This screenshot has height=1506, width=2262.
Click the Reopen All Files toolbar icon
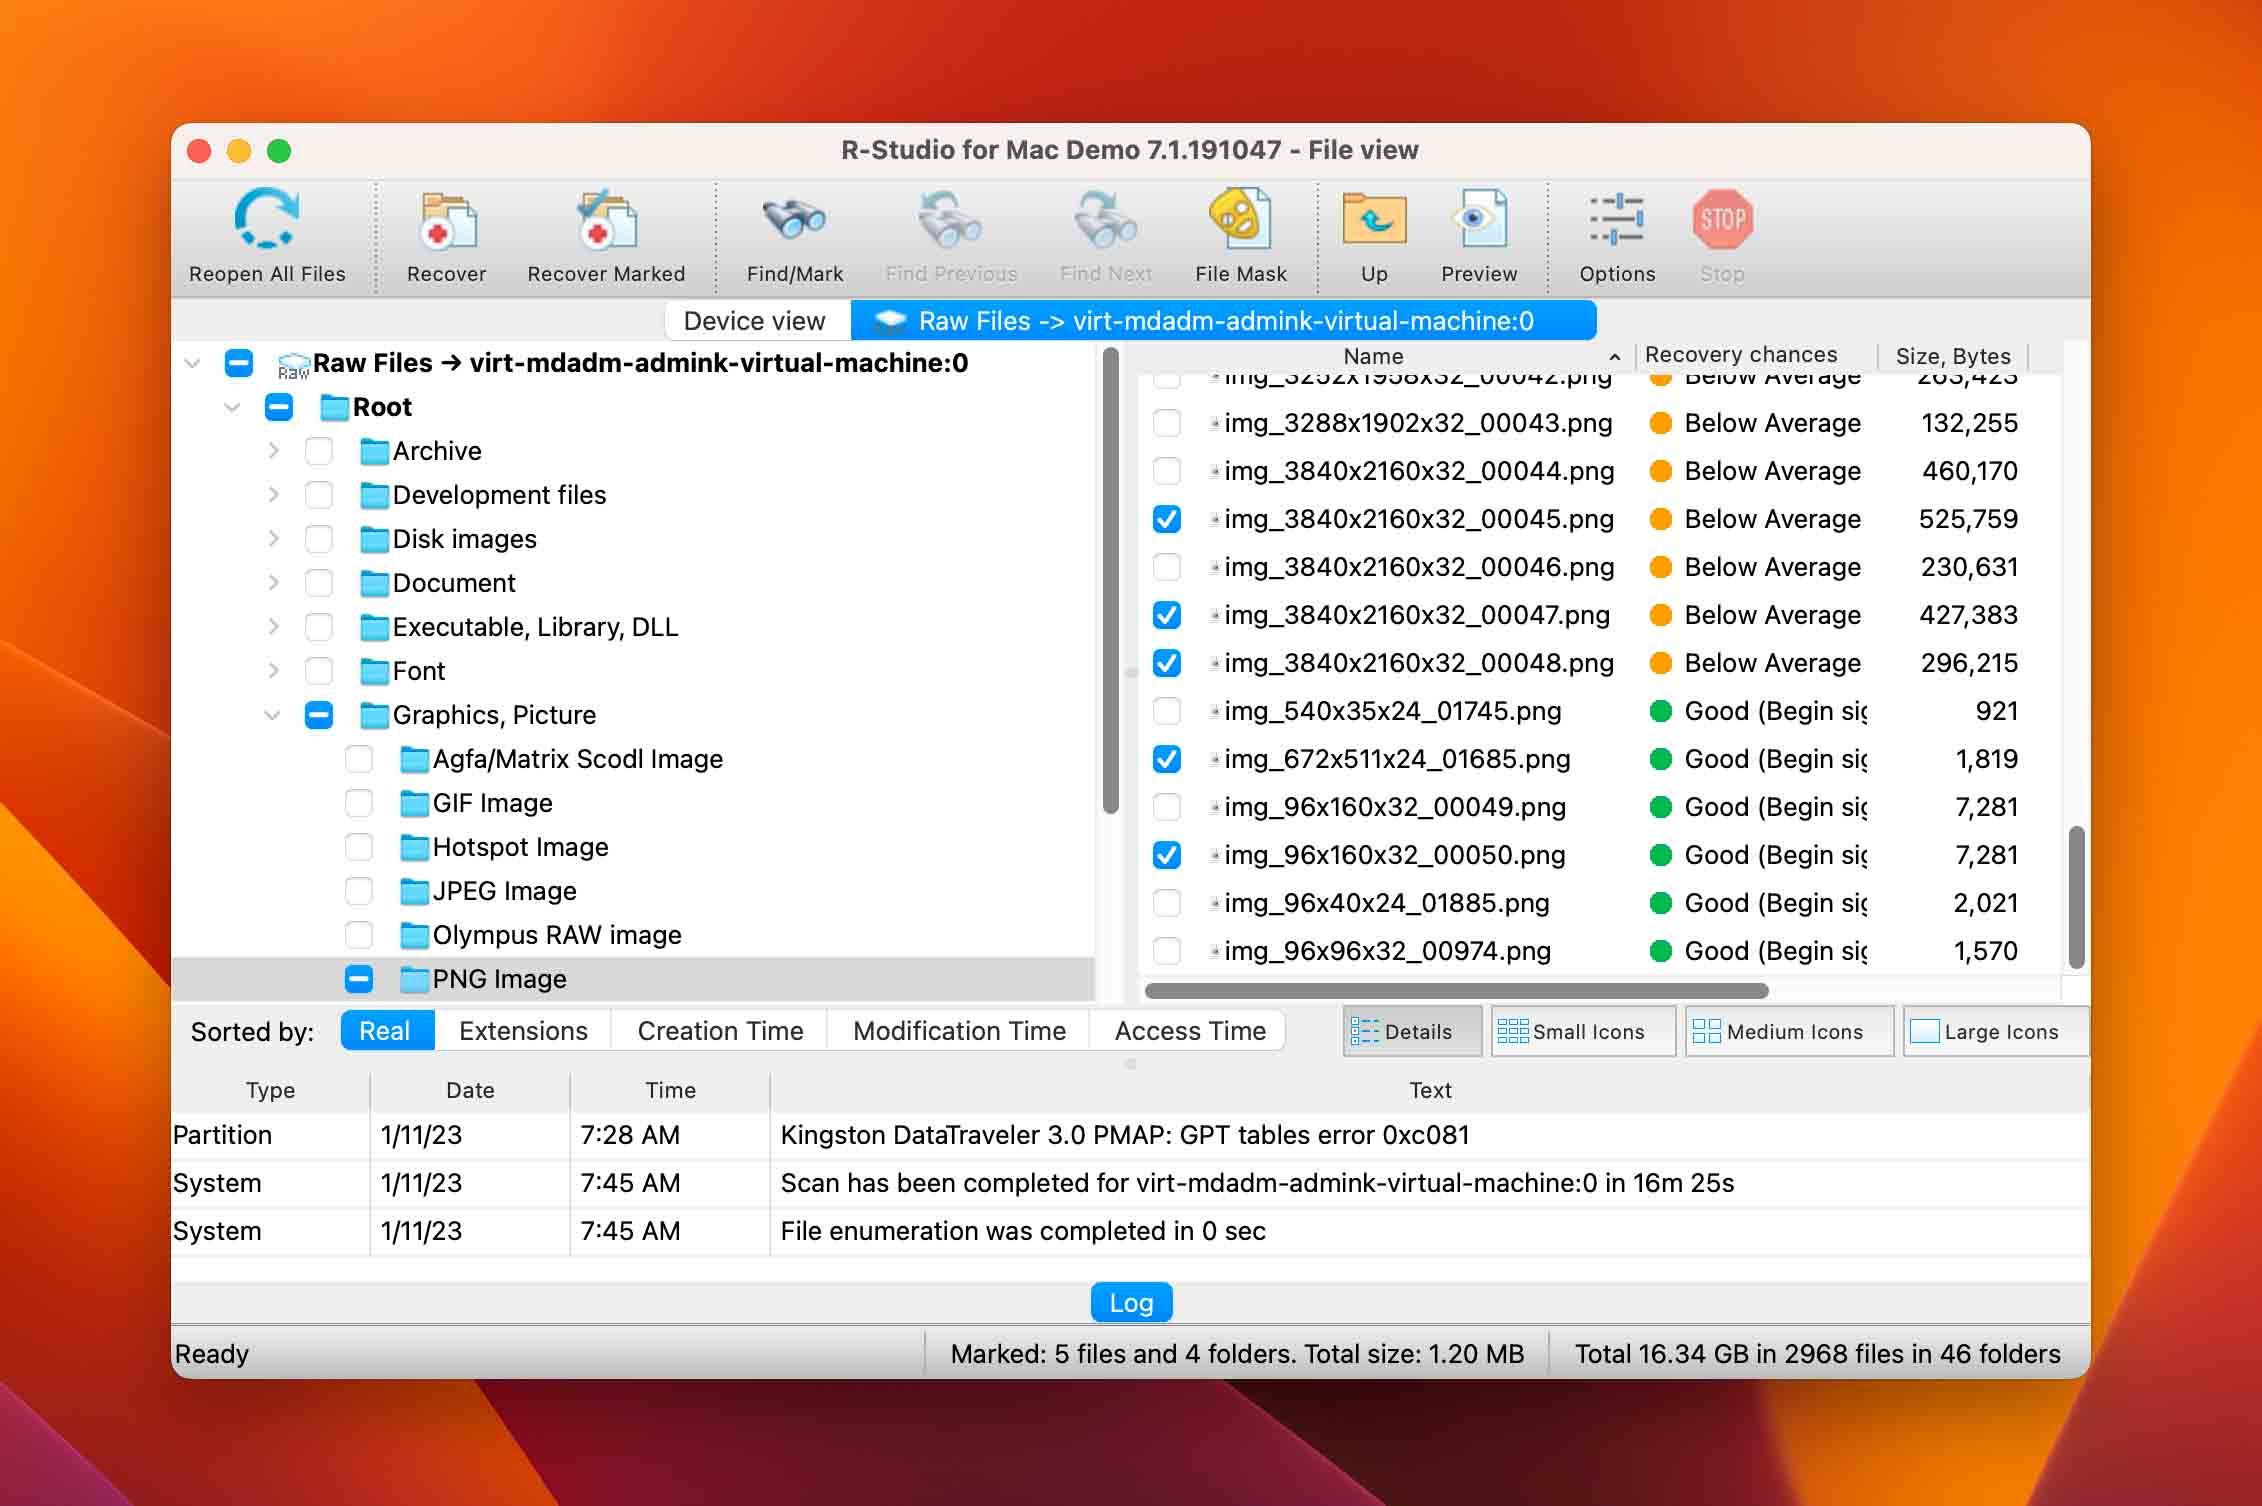[266, 218]
